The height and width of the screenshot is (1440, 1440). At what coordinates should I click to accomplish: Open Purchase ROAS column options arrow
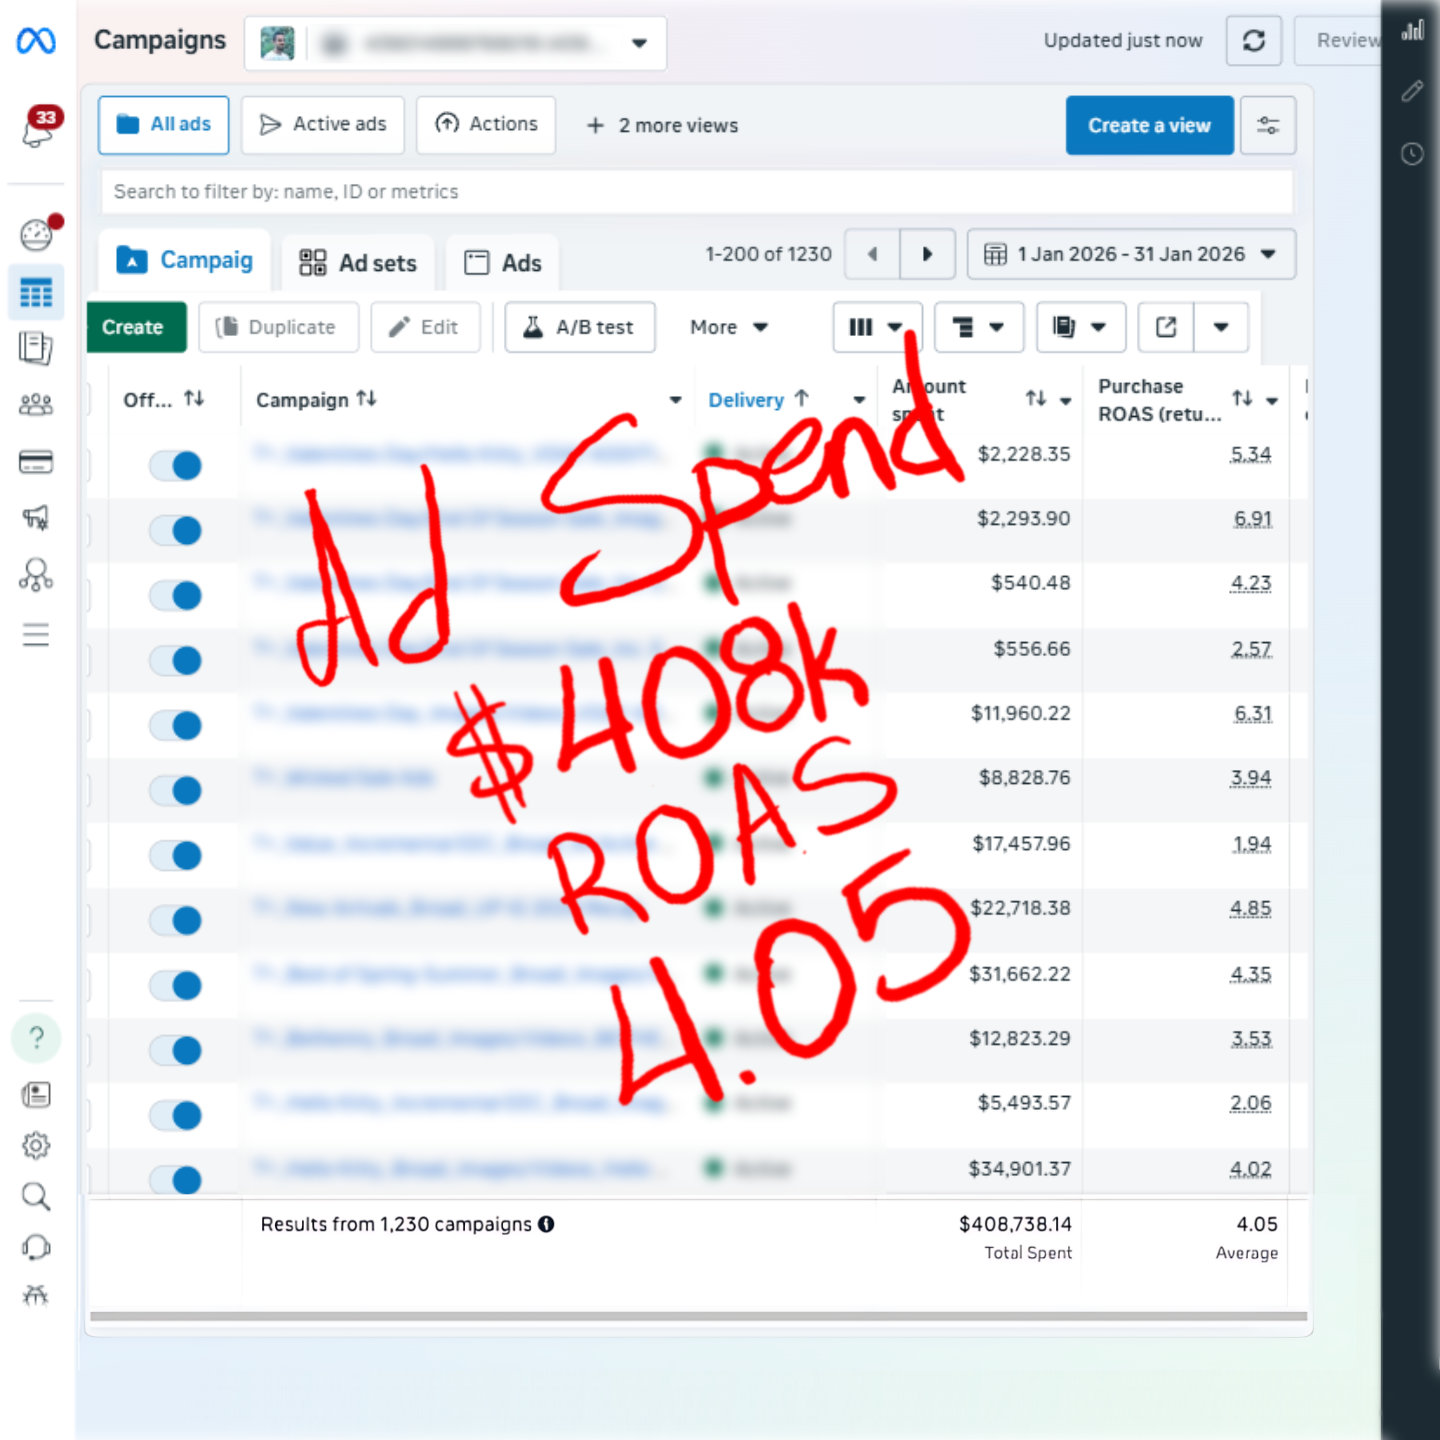(1272, 400)
